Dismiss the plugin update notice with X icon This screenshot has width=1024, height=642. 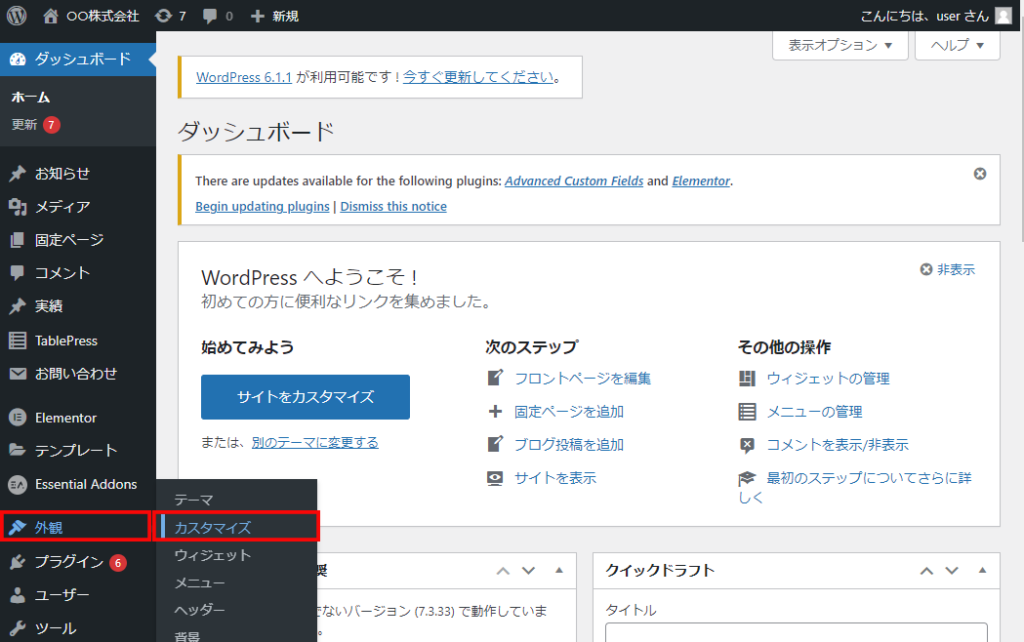(980, 174)
